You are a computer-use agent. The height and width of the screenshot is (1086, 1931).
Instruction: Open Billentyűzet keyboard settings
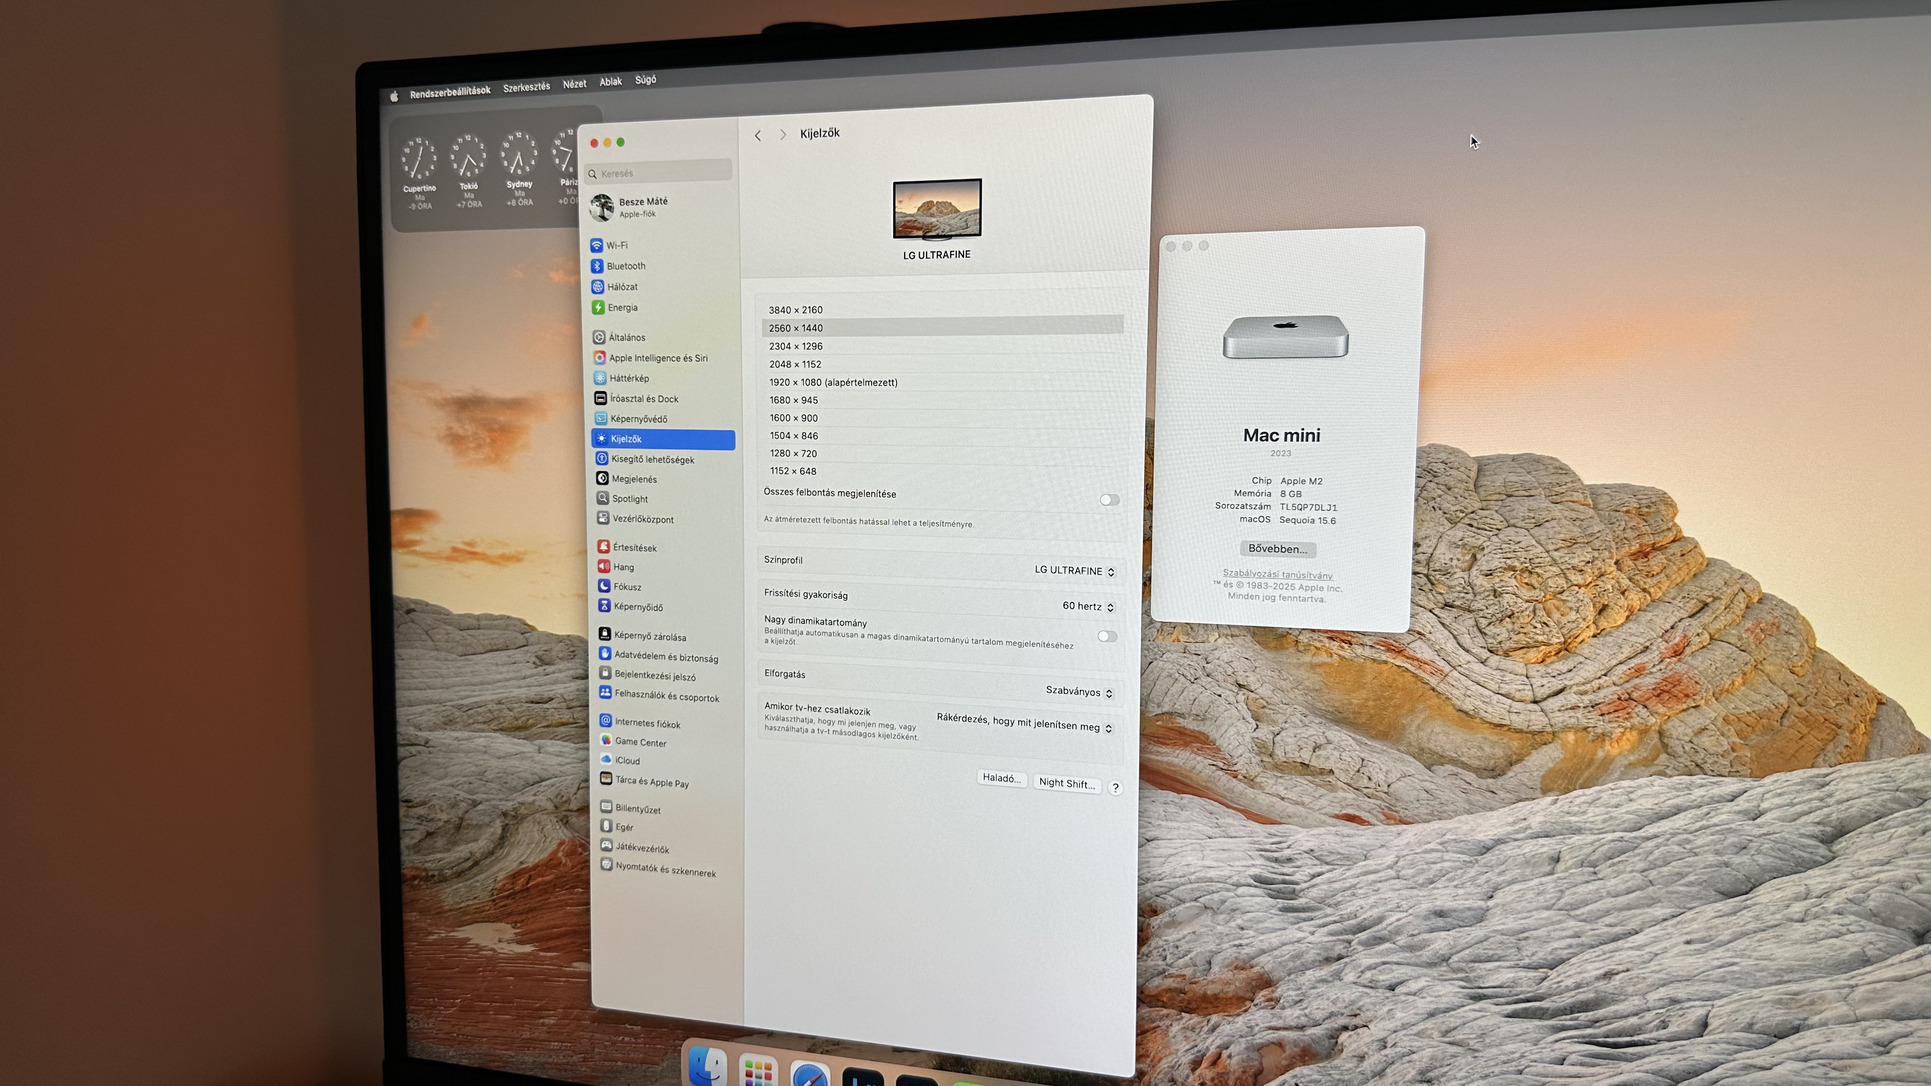pos(637,809)
